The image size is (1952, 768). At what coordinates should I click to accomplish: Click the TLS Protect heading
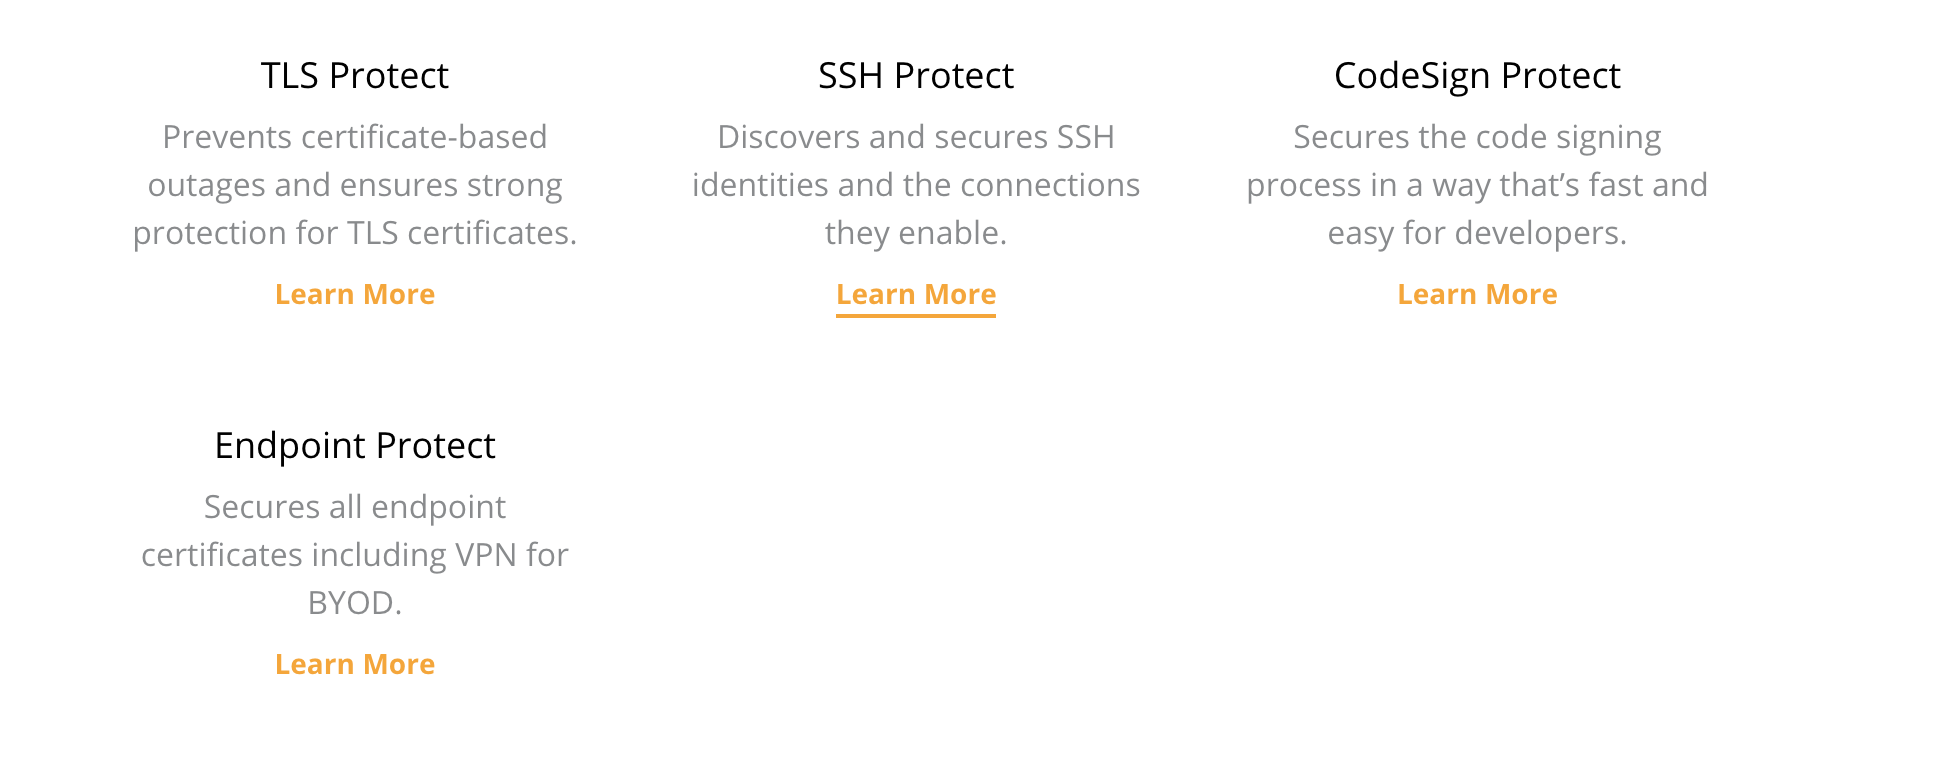click(x=355, y=76)
